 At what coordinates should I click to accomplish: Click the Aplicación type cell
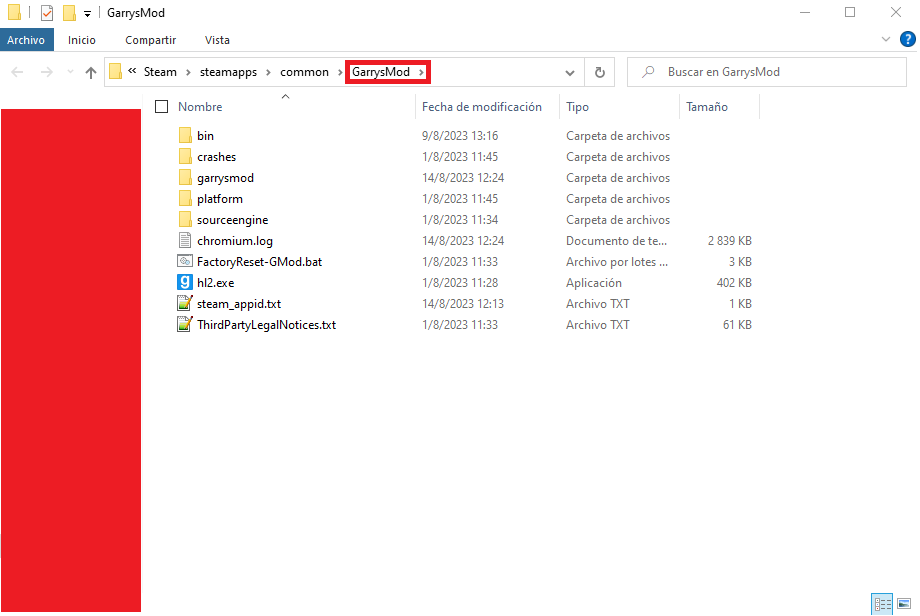point(594,283)
